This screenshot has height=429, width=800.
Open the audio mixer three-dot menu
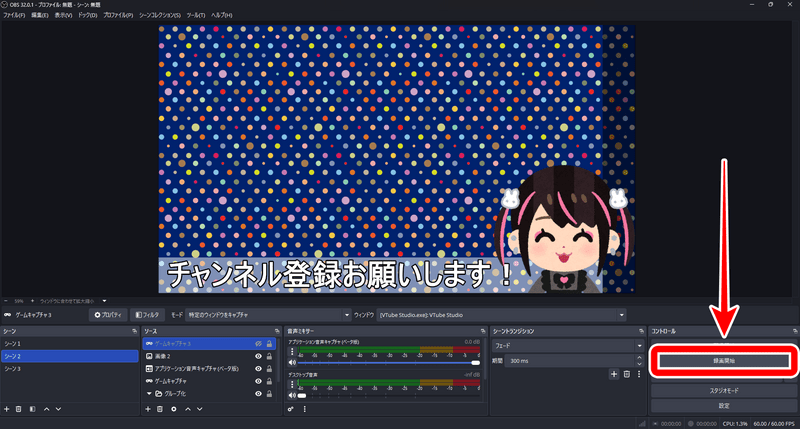(305, 409)
